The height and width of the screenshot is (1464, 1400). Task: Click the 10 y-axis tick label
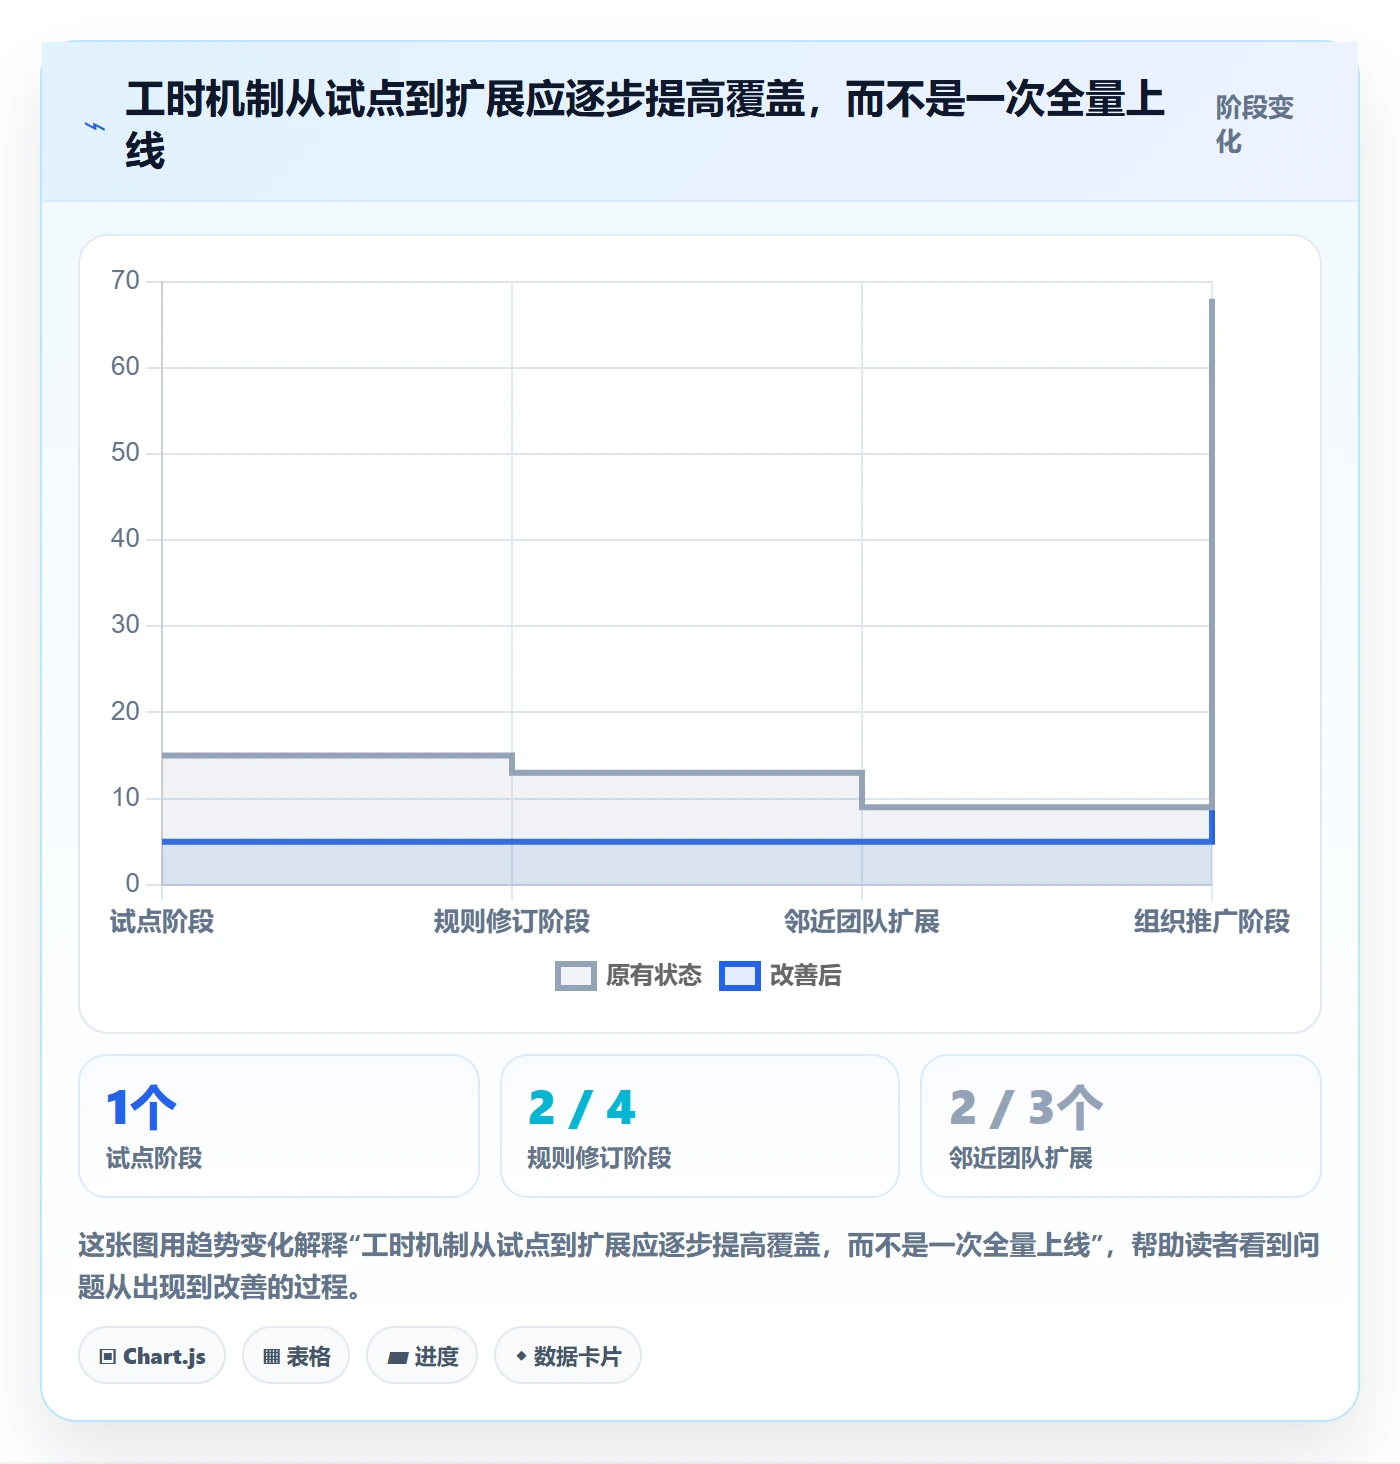click(125, 797)
